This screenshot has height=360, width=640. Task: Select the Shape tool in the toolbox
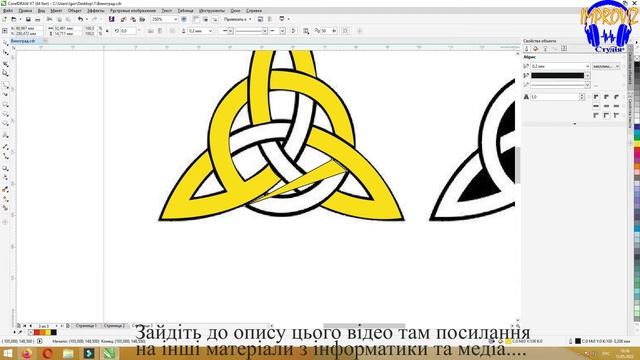(x=5, y=53)
